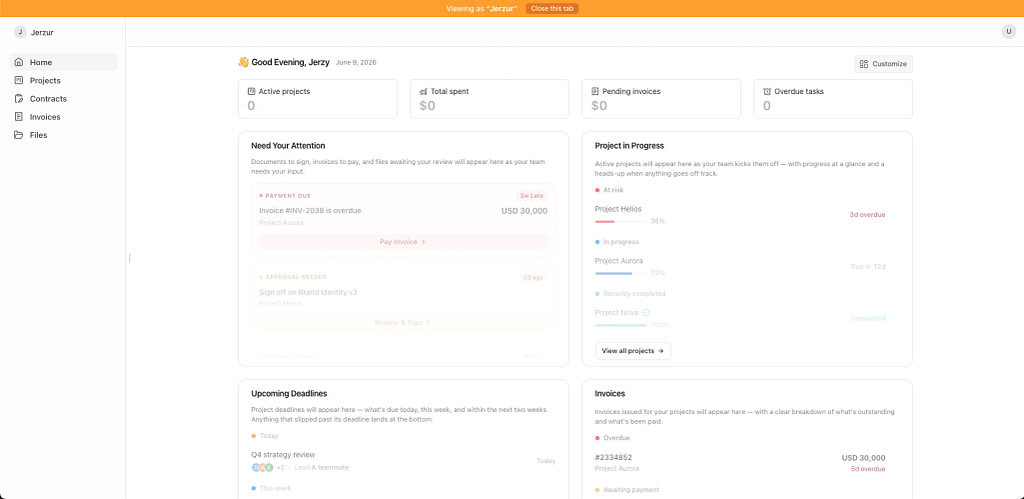Click the Review & Sign button
The height and width of the screenshot is (499, 1024).
point(403,323)
